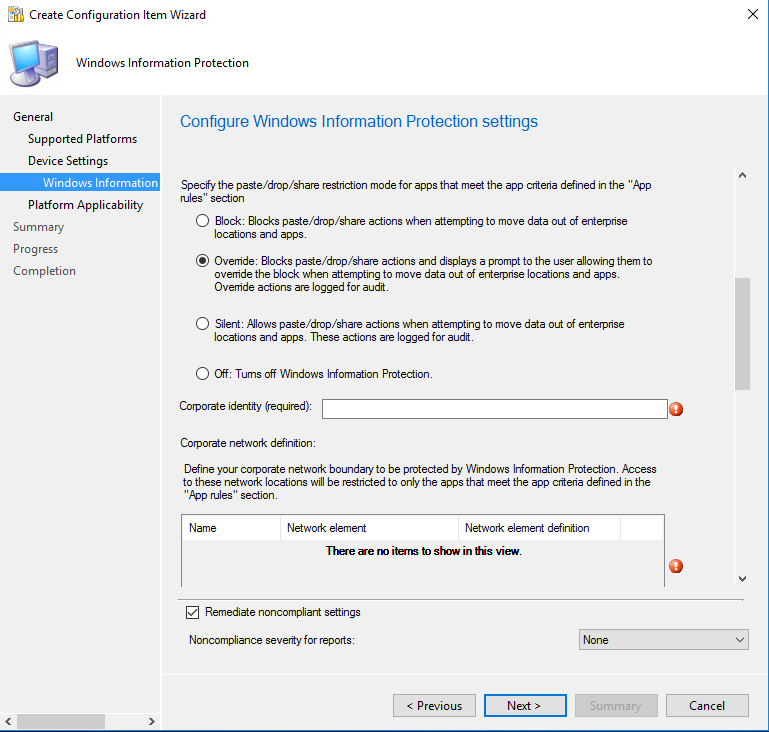
Task: Click the Next button
Action: (524, 706)
